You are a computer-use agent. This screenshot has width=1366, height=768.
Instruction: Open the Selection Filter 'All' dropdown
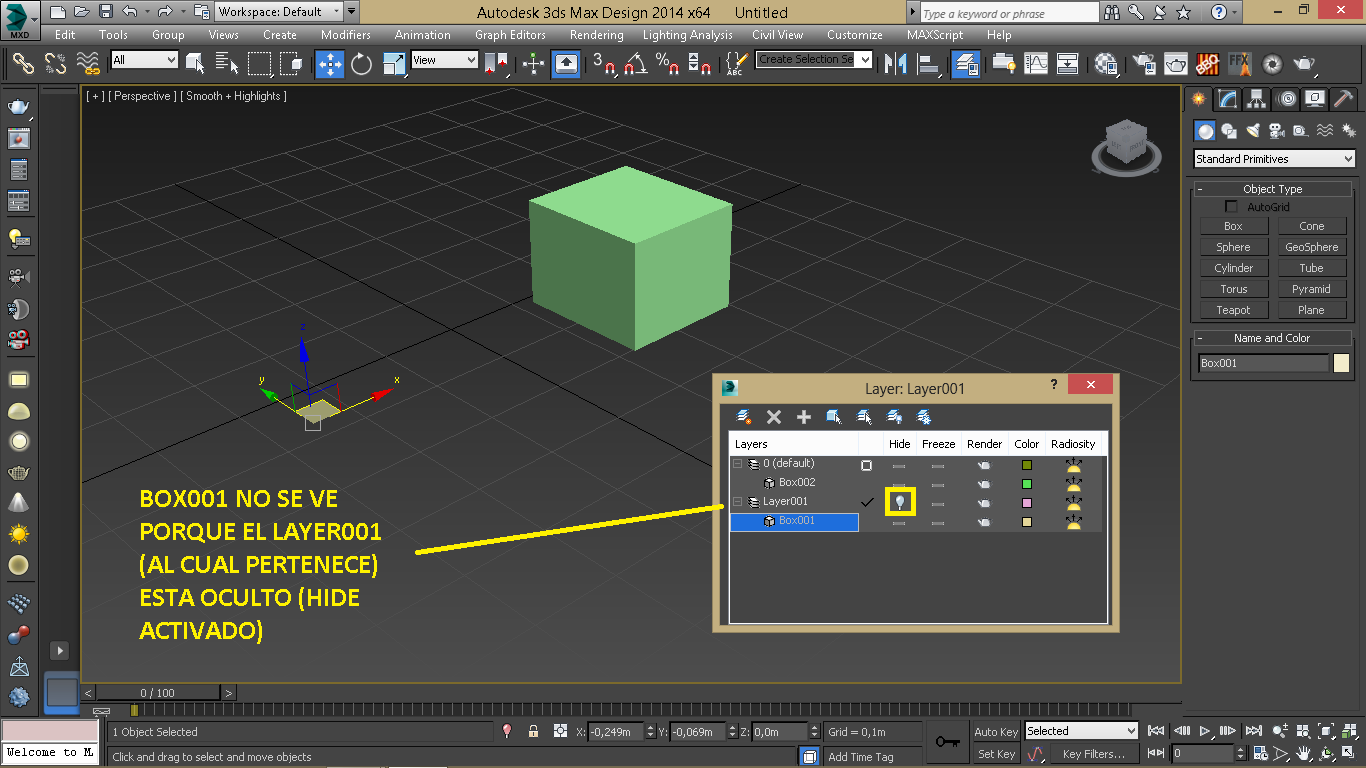coord(144,60)
